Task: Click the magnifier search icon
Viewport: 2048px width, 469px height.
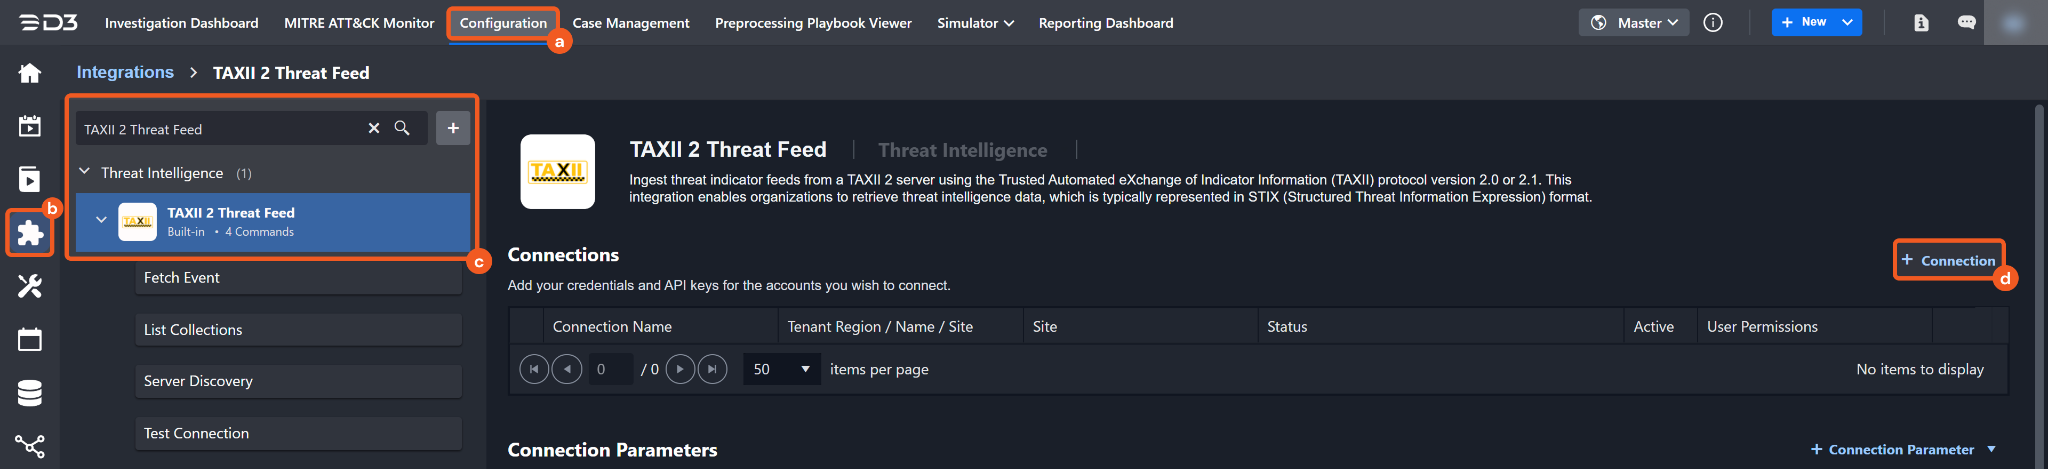Action: pyautogui.click(x=402, y=128)
